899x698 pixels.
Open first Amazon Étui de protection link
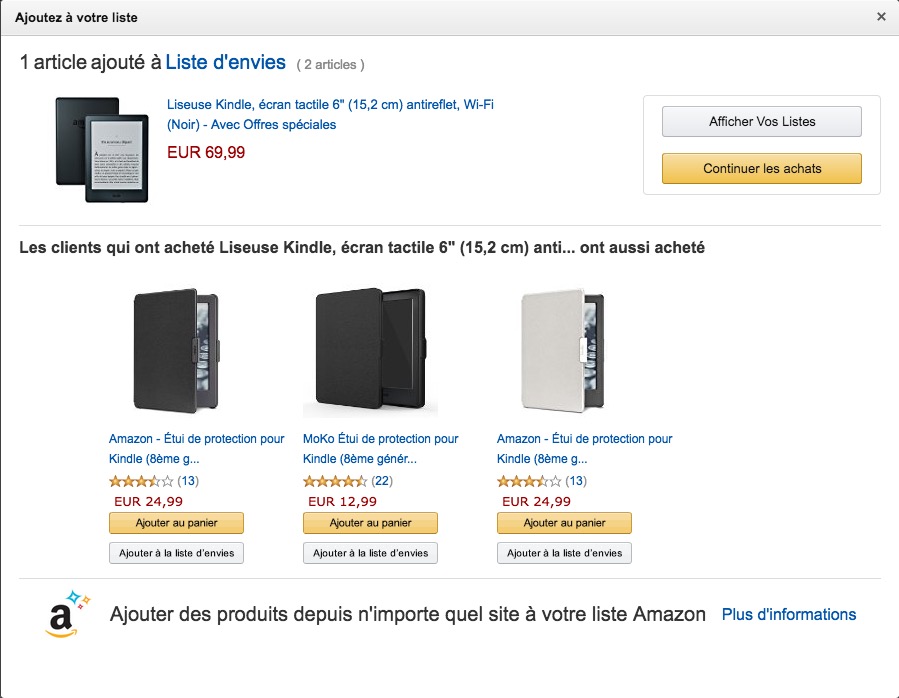coord(196,448)
